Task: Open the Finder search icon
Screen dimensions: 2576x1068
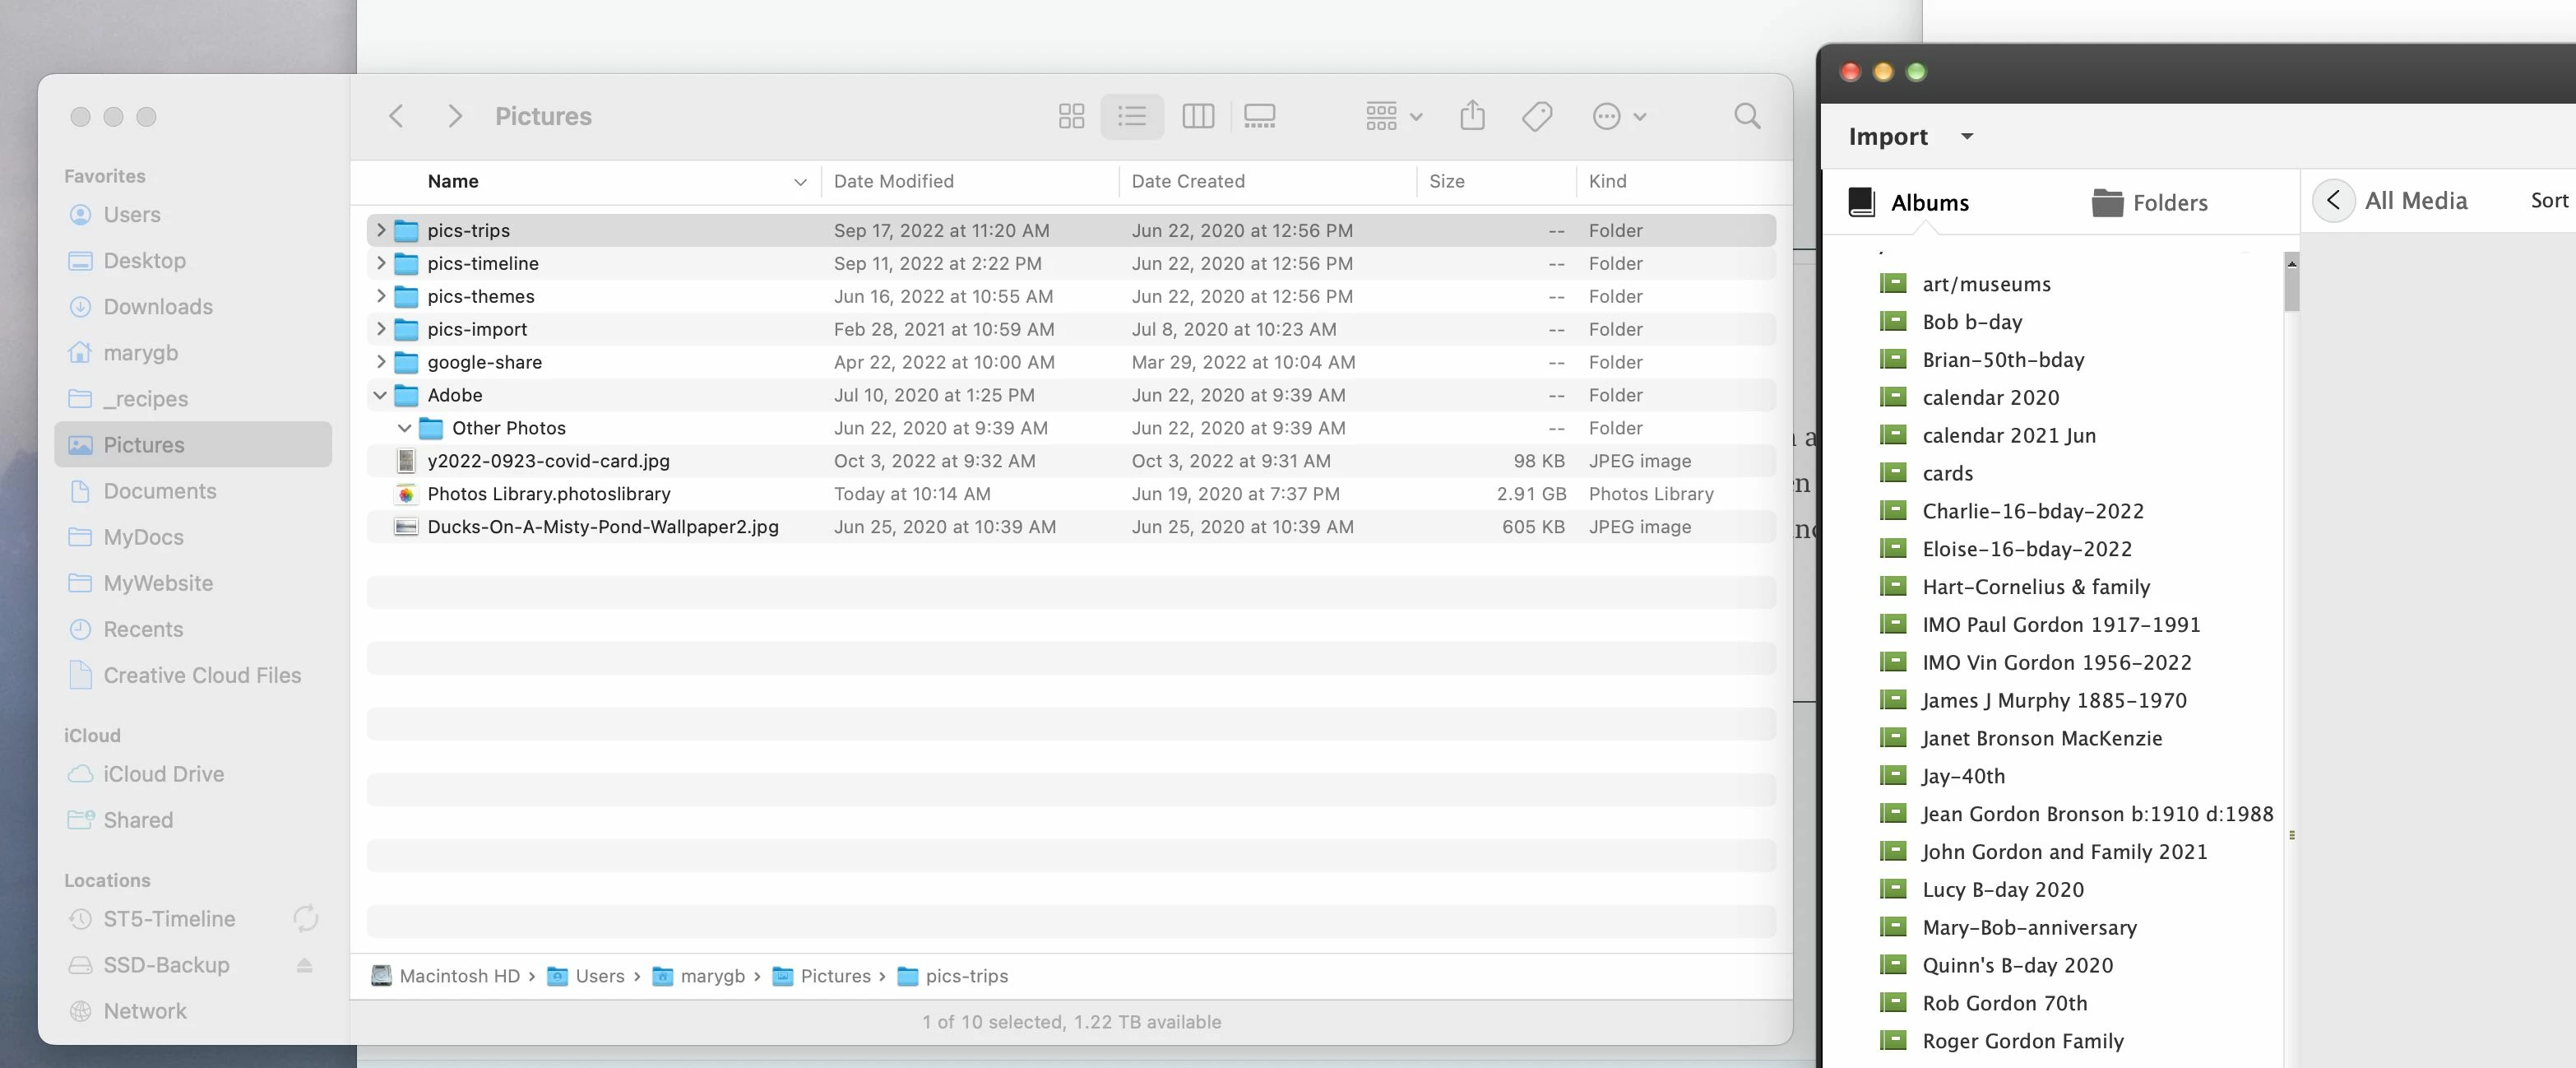Action: 1747,116
